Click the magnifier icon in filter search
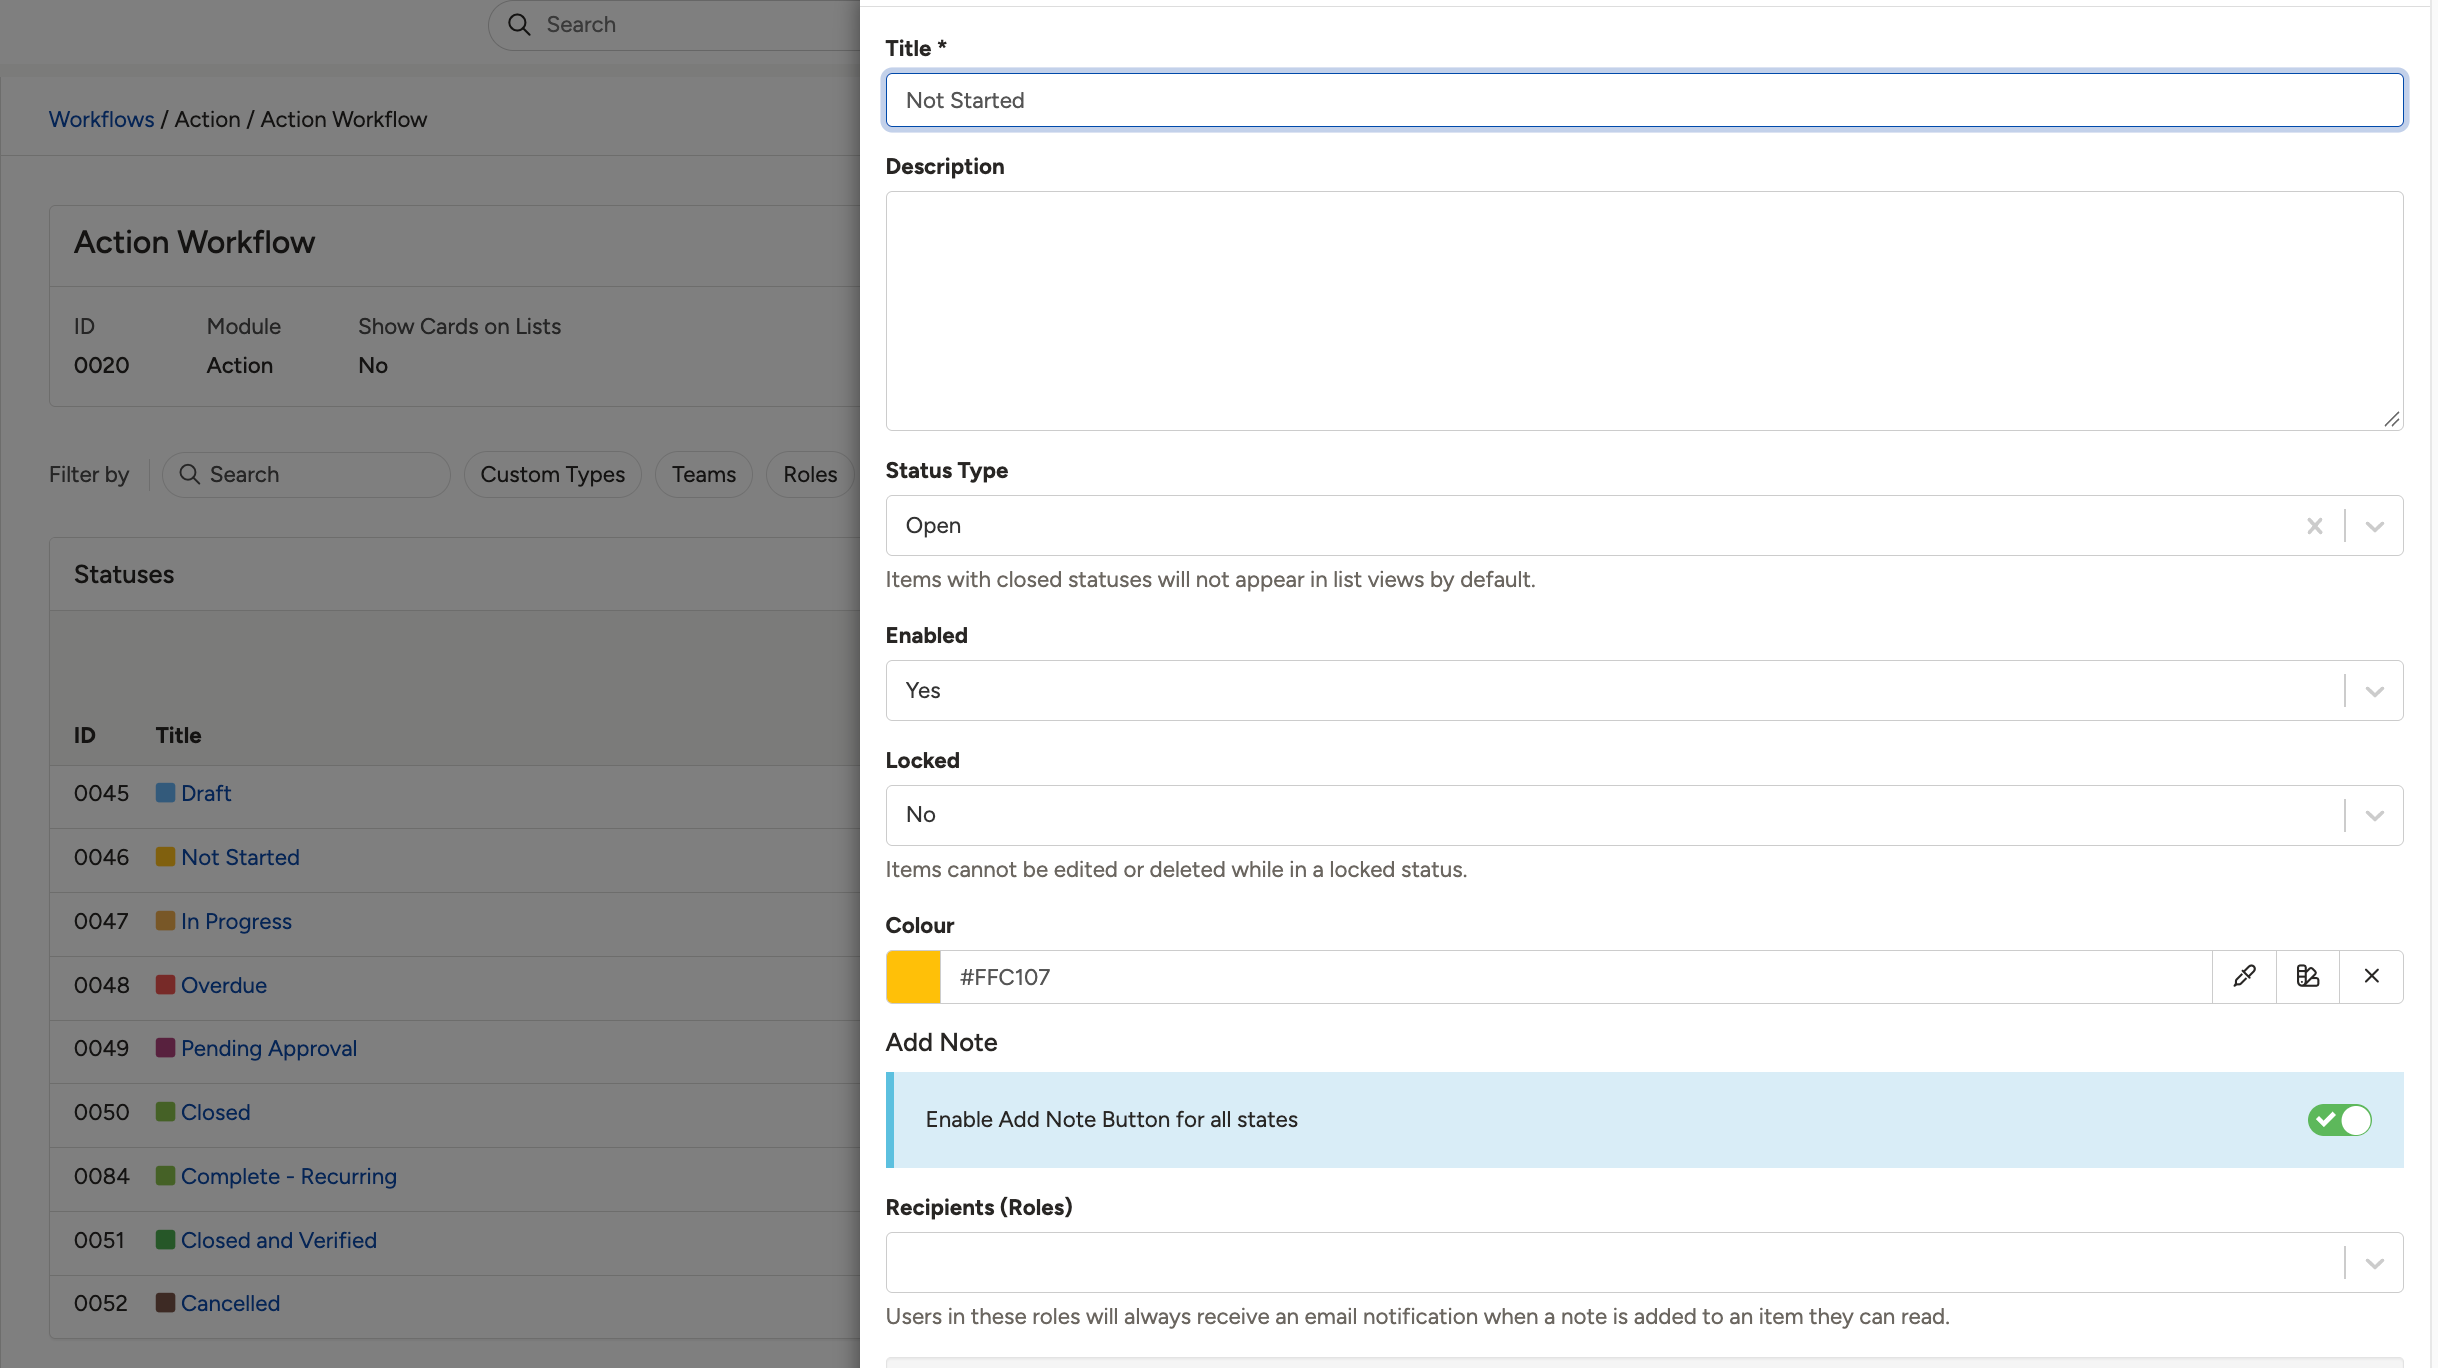 coord(189,474)
